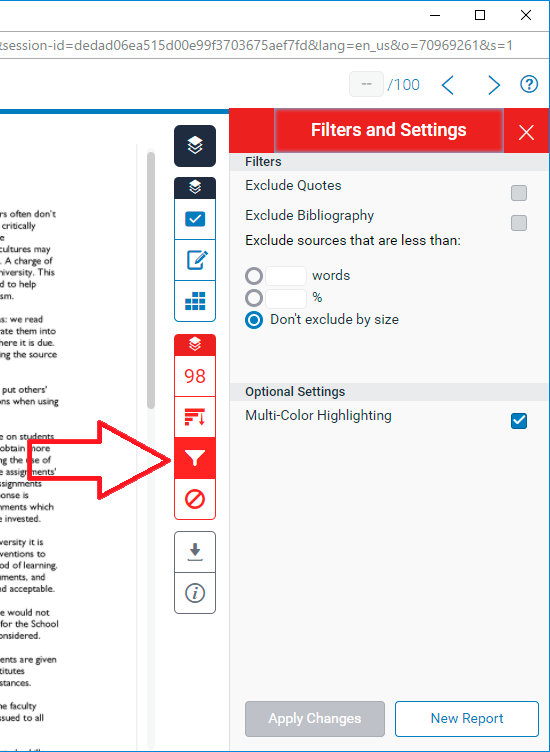Click the download arrow icon

click(195, 552)
